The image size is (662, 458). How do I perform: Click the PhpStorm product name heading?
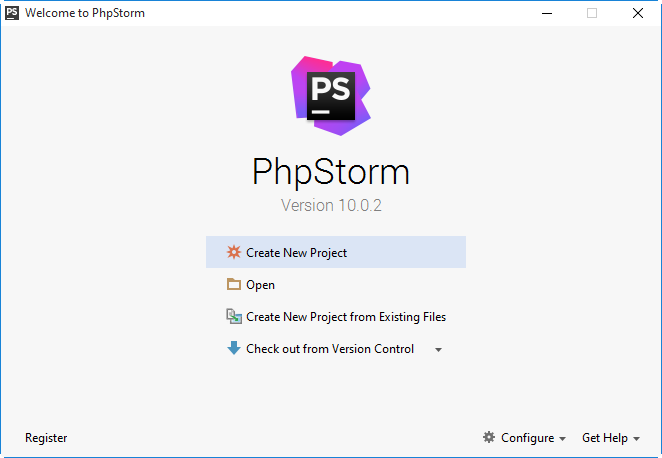click(331, 172)
